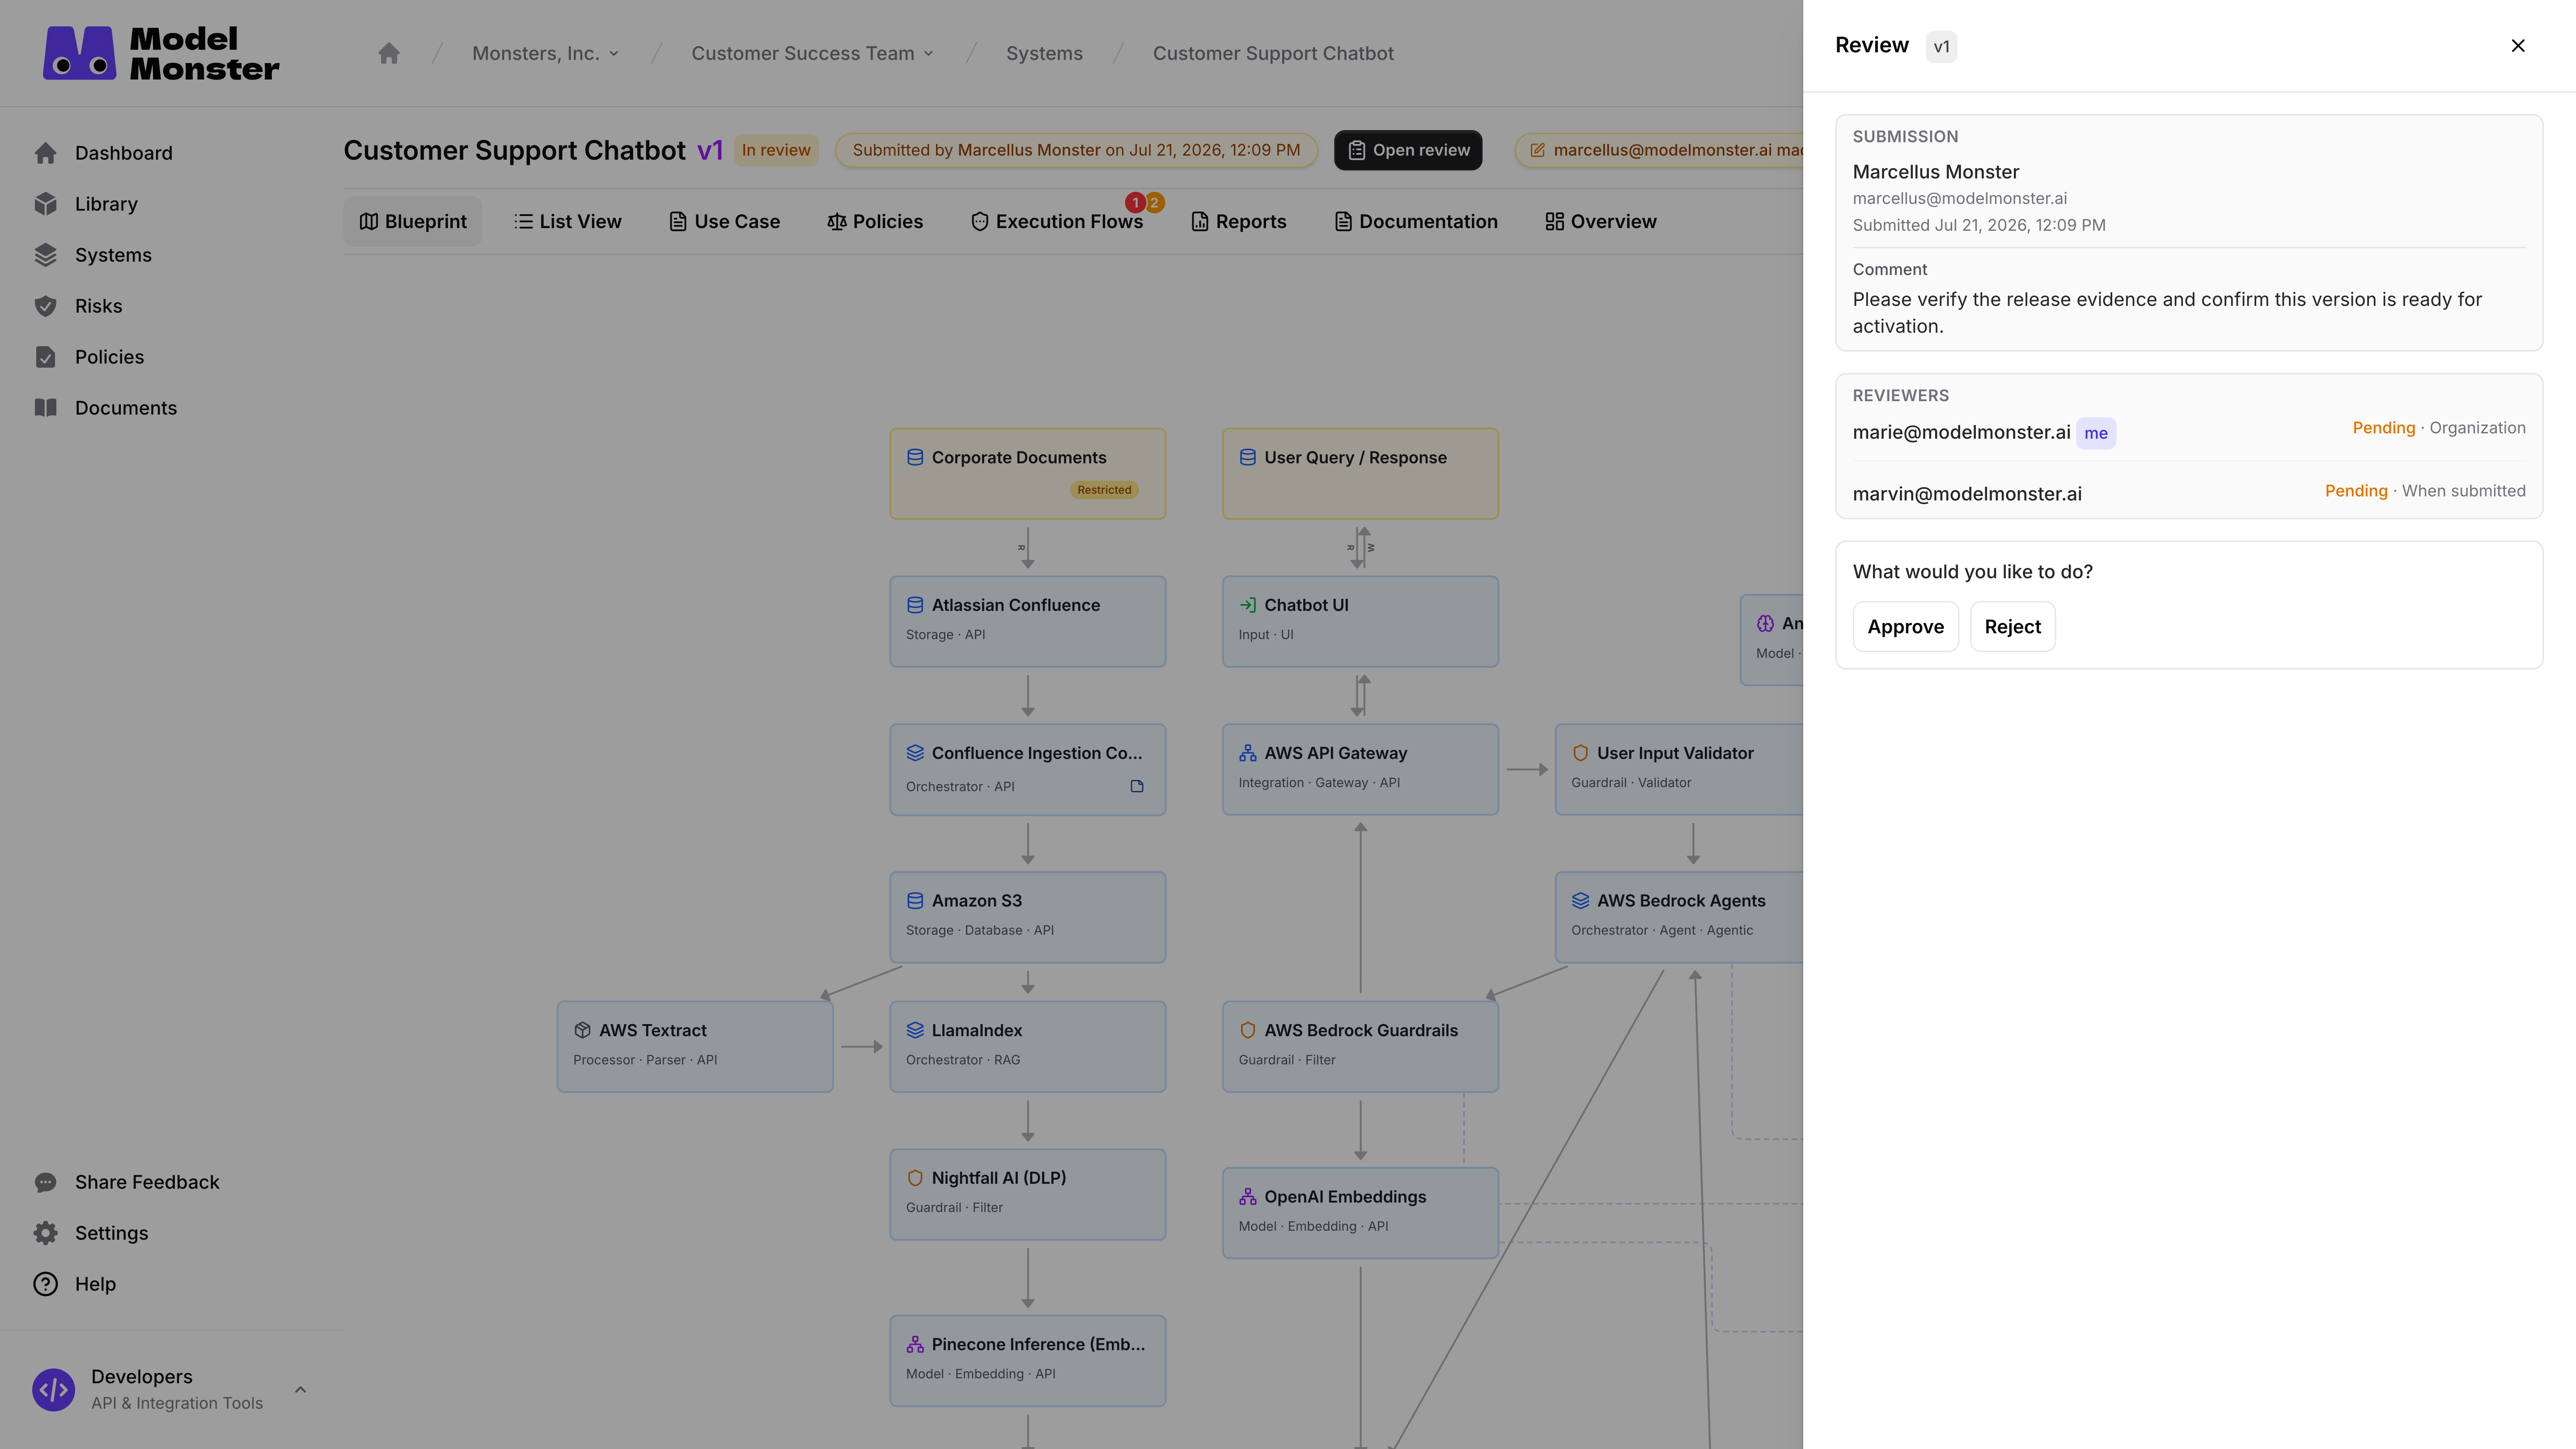The width and height of the screenshot is (2576, 1449).
Task: Click the Documents book icon
Action: [45, 408]
